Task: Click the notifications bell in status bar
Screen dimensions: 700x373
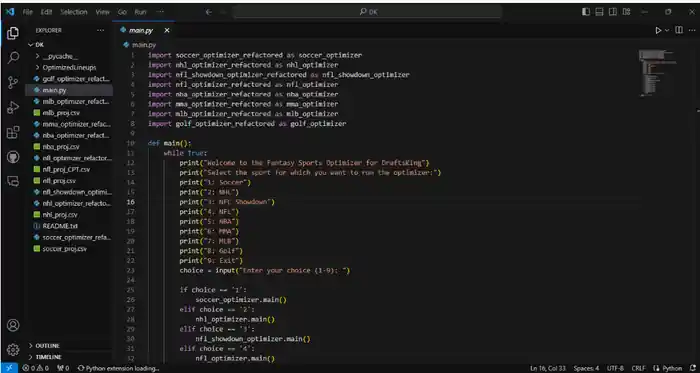Action: [692, 368]
